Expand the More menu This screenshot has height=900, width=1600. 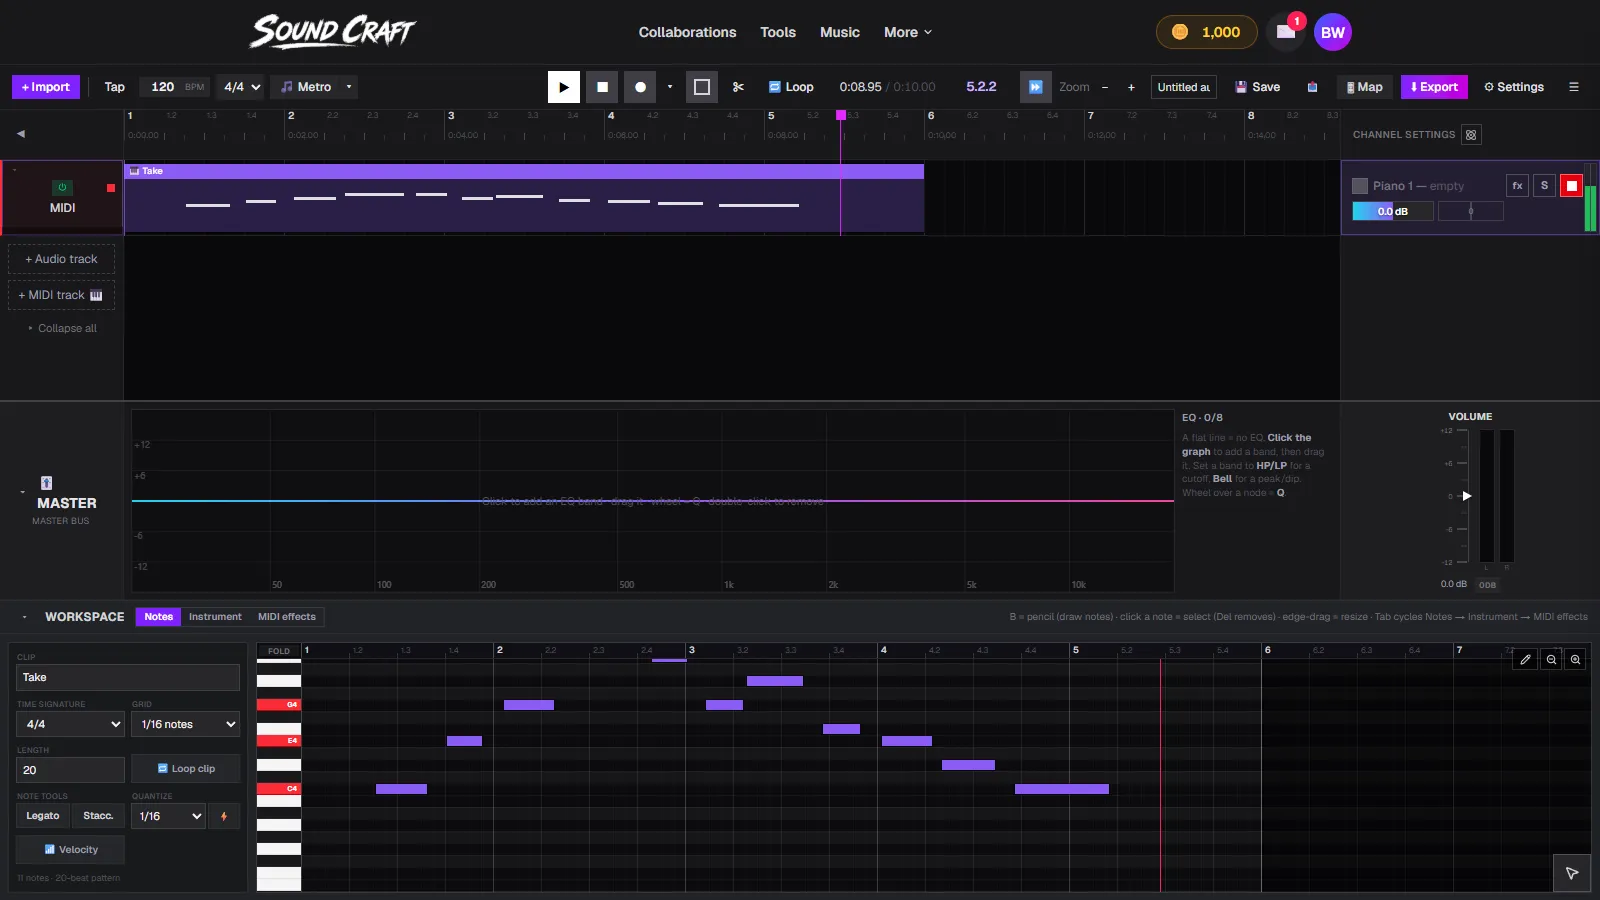point(908,32)
